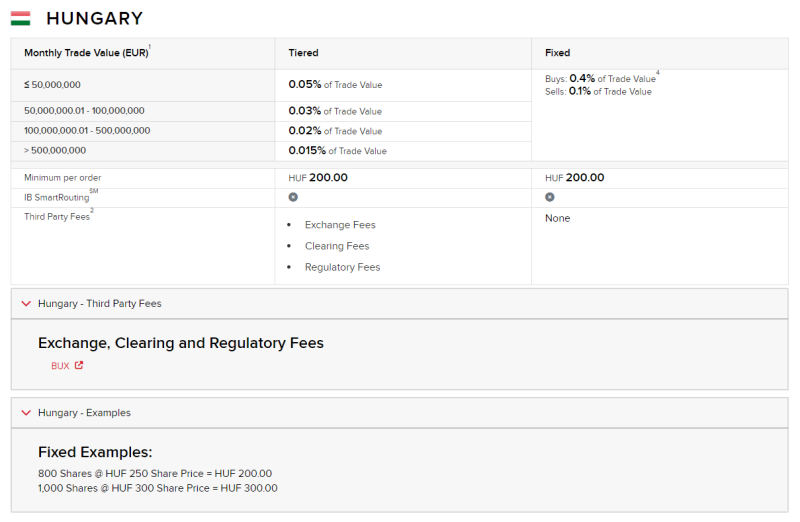This screenshot has width=800, height=522.
Task: Click the Regulatory Fees bullet item
Action: pyautogui.click(x=342, y=267)
